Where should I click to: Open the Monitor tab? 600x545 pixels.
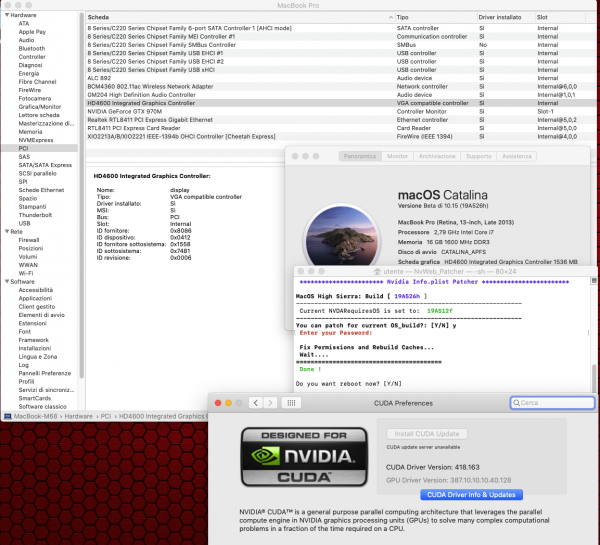tap(397, 156)
